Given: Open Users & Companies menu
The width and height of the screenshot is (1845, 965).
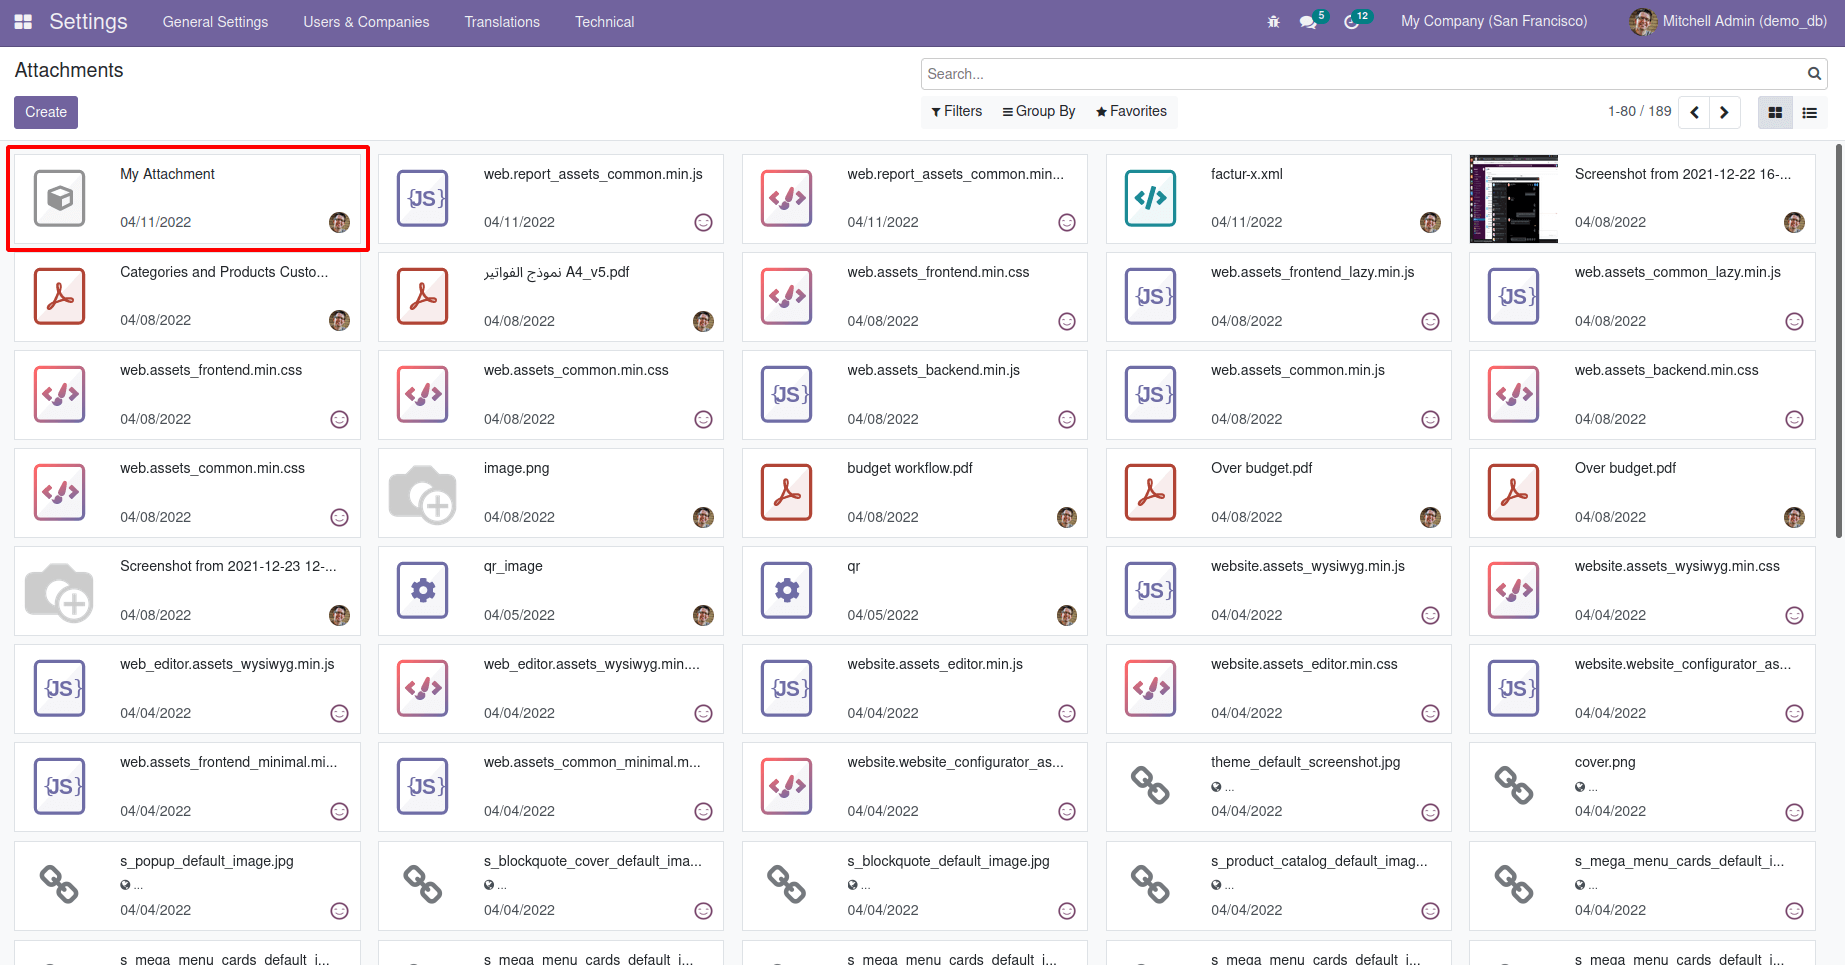Looking at the screenshot, I should [x=366, y=22].
